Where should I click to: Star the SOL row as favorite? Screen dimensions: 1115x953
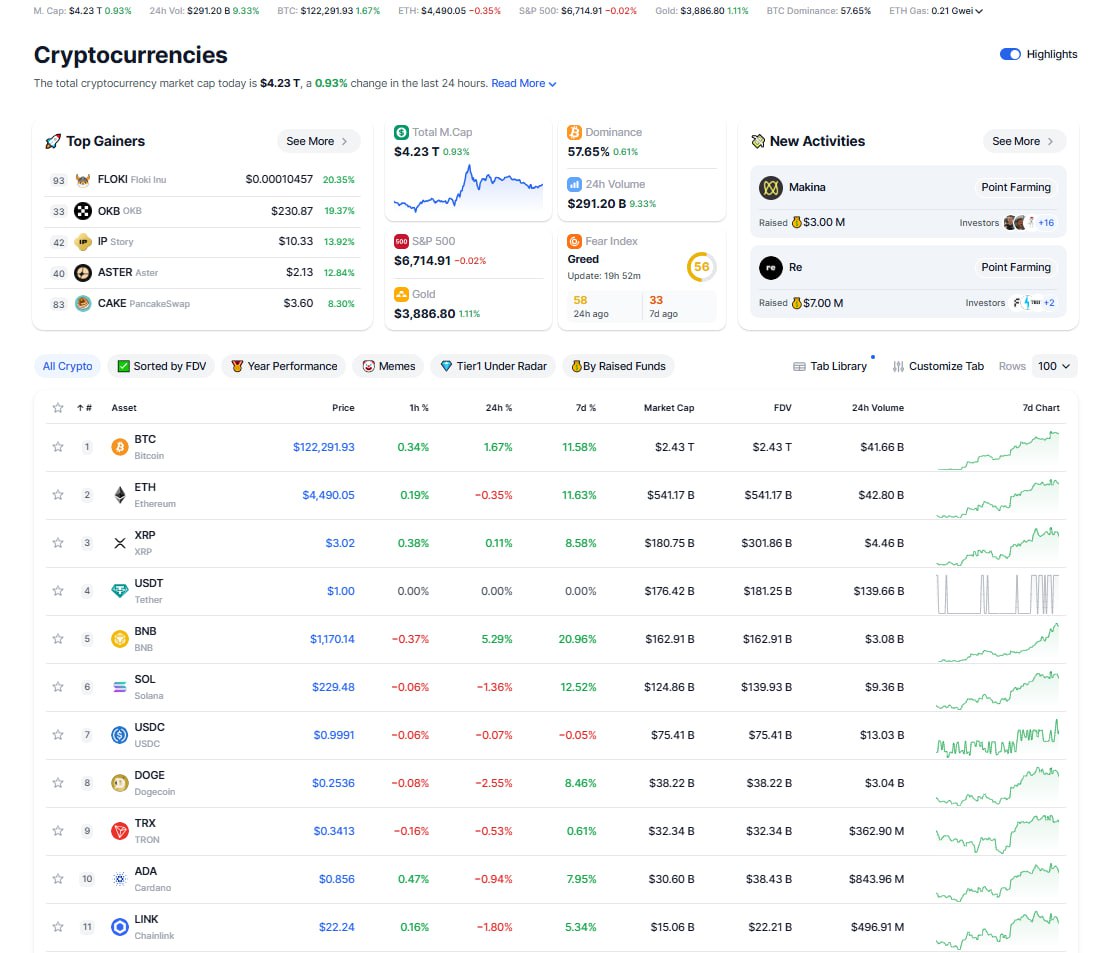(x=58, y=687)
